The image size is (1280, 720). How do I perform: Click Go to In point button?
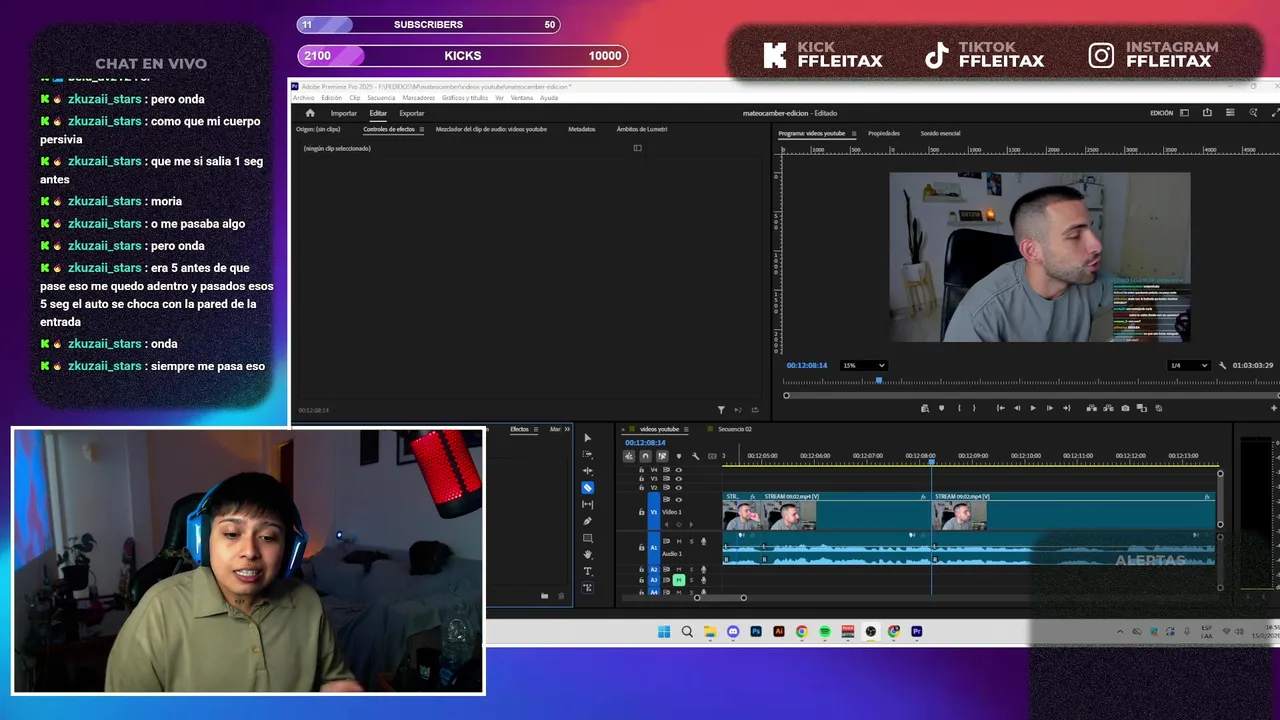[1001, 408]
